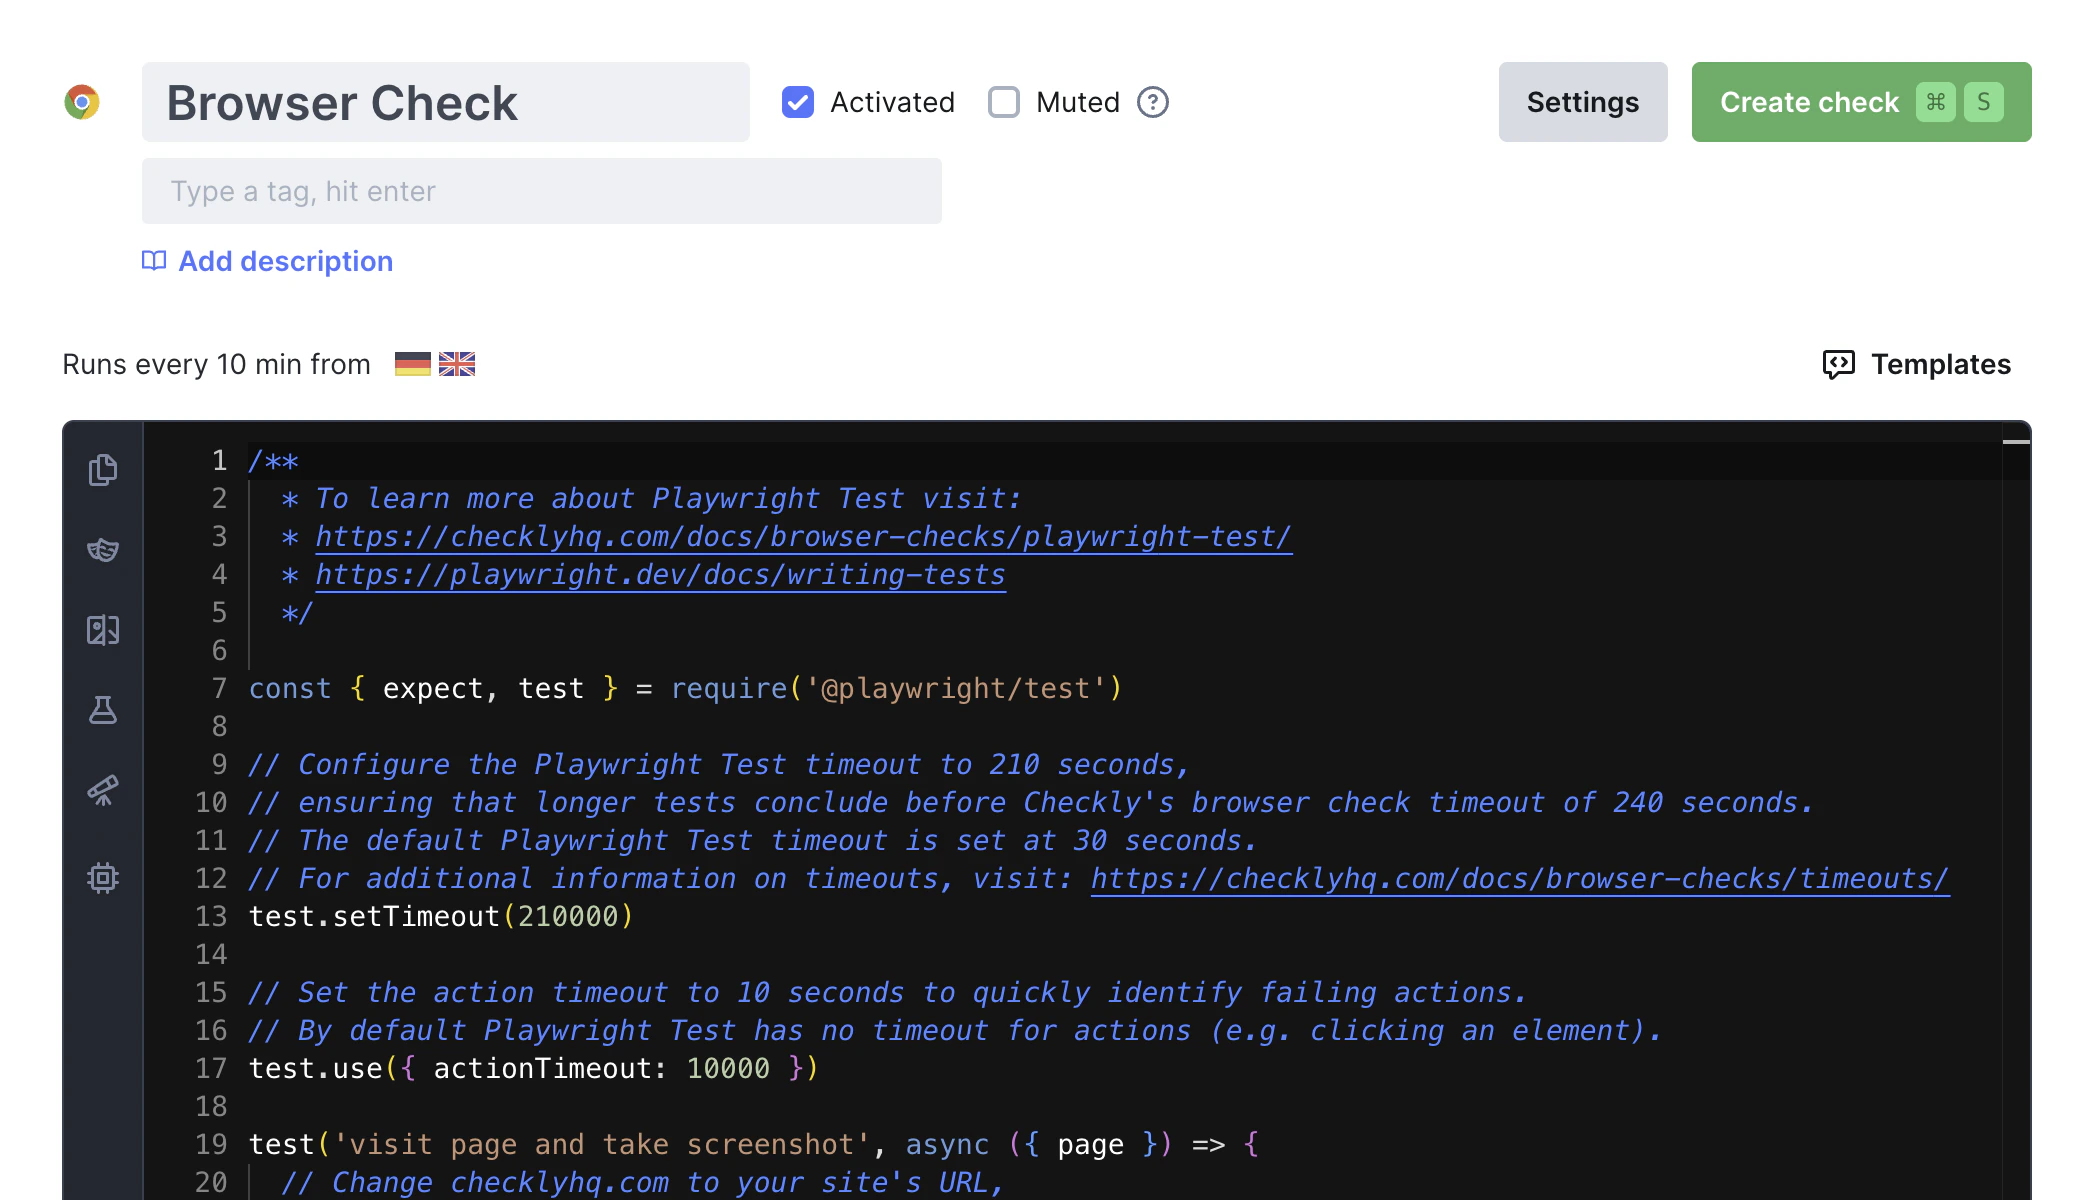Viewport: 2084px width, 1200px height.
Task: Click the tag input field
Action: point(541,190)
